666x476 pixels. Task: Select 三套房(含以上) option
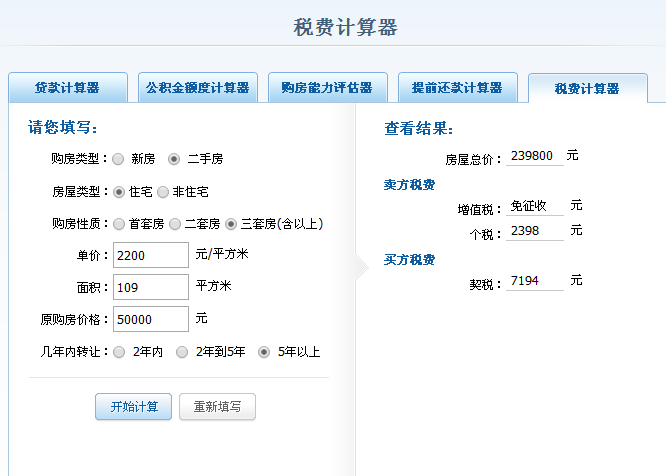[231, 224]
